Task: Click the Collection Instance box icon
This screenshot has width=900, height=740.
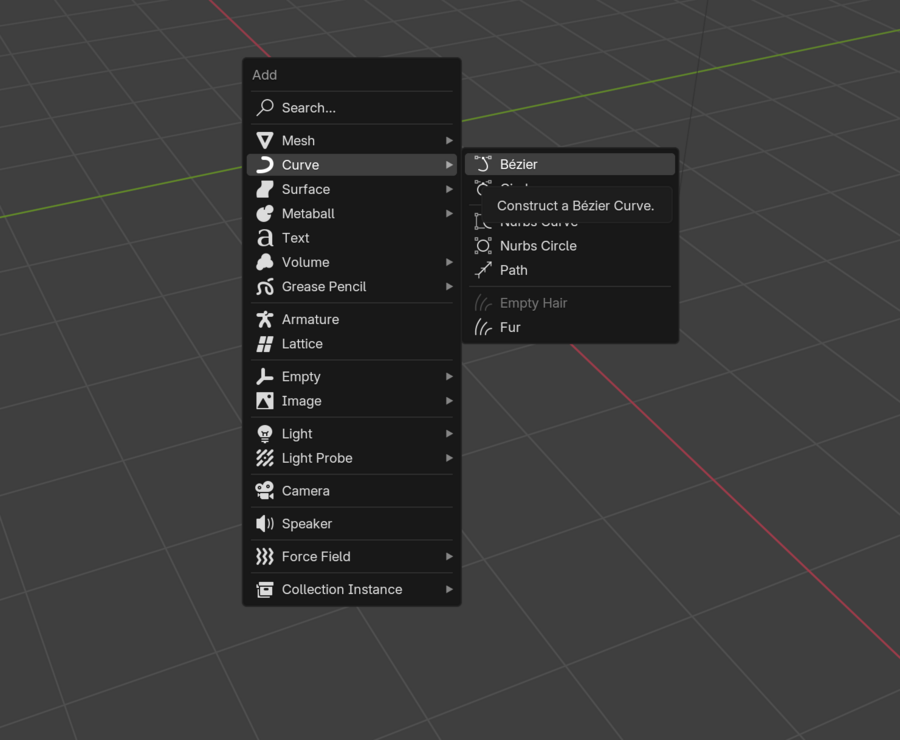Action: pos(265,589)
